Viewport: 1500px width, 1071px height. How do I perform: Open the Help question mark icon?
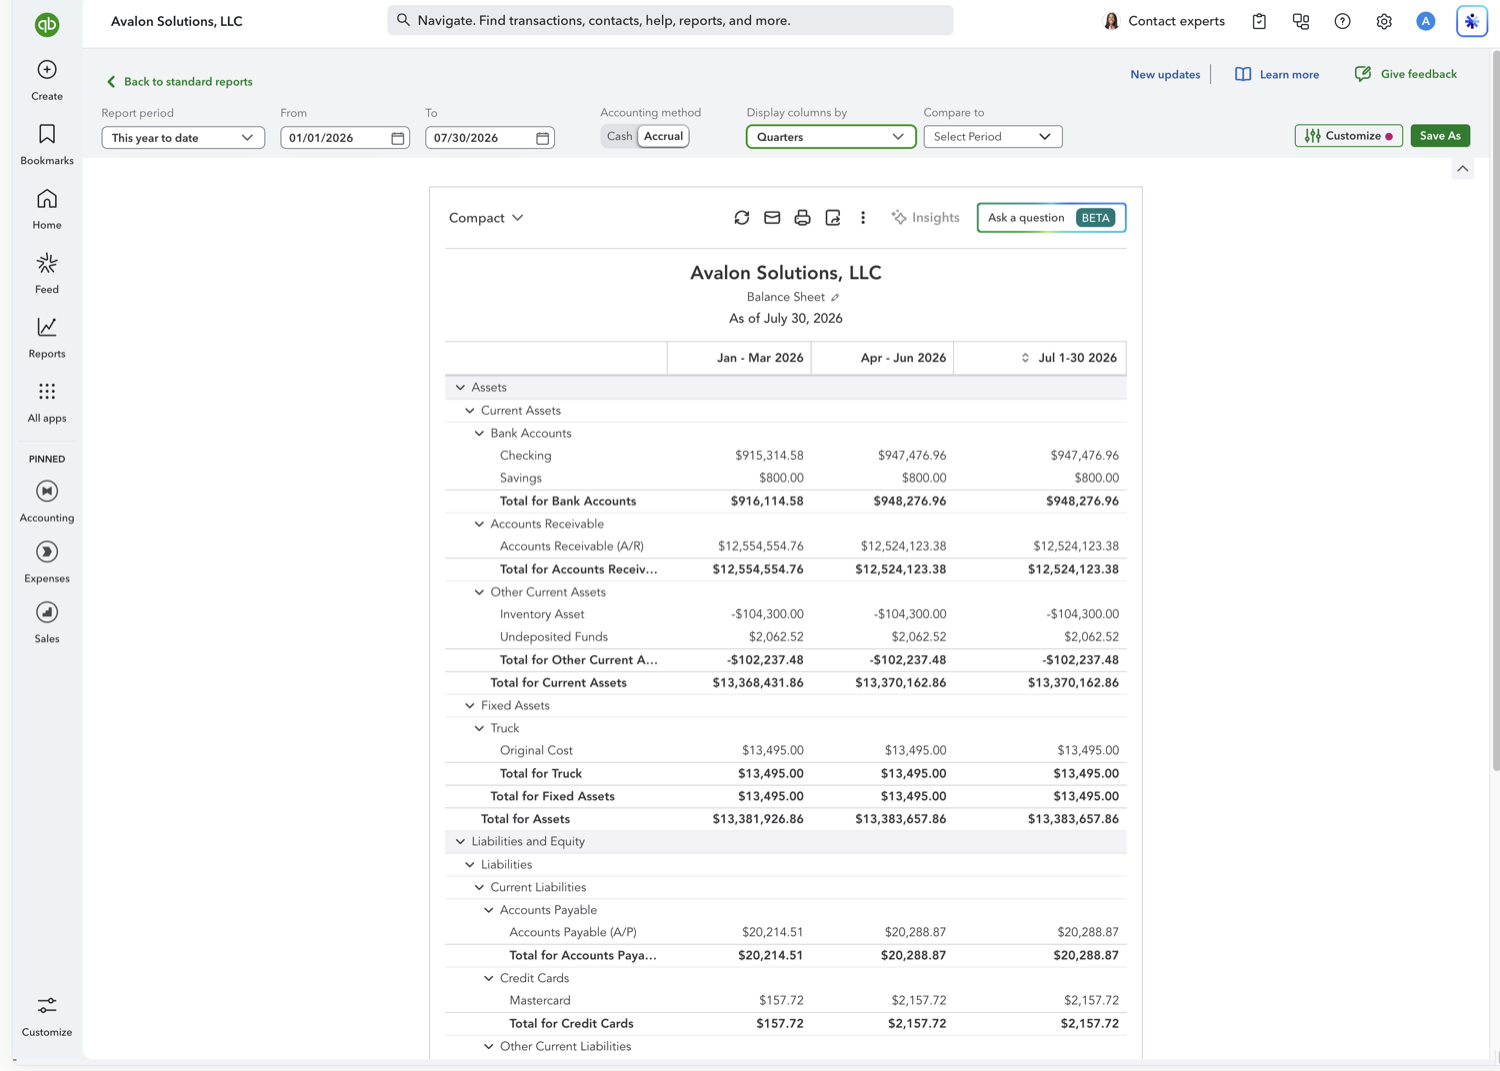1343,21
